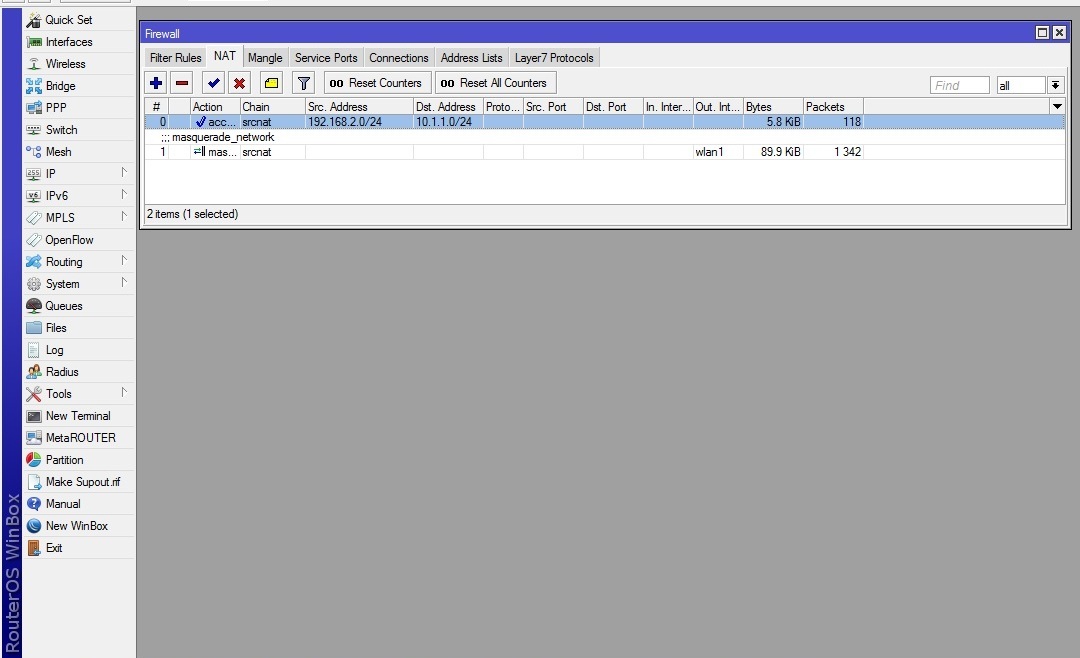Sort by Bytes column header
The height and width of the screenshot is (658, 1080).
(x=773, y=107)
